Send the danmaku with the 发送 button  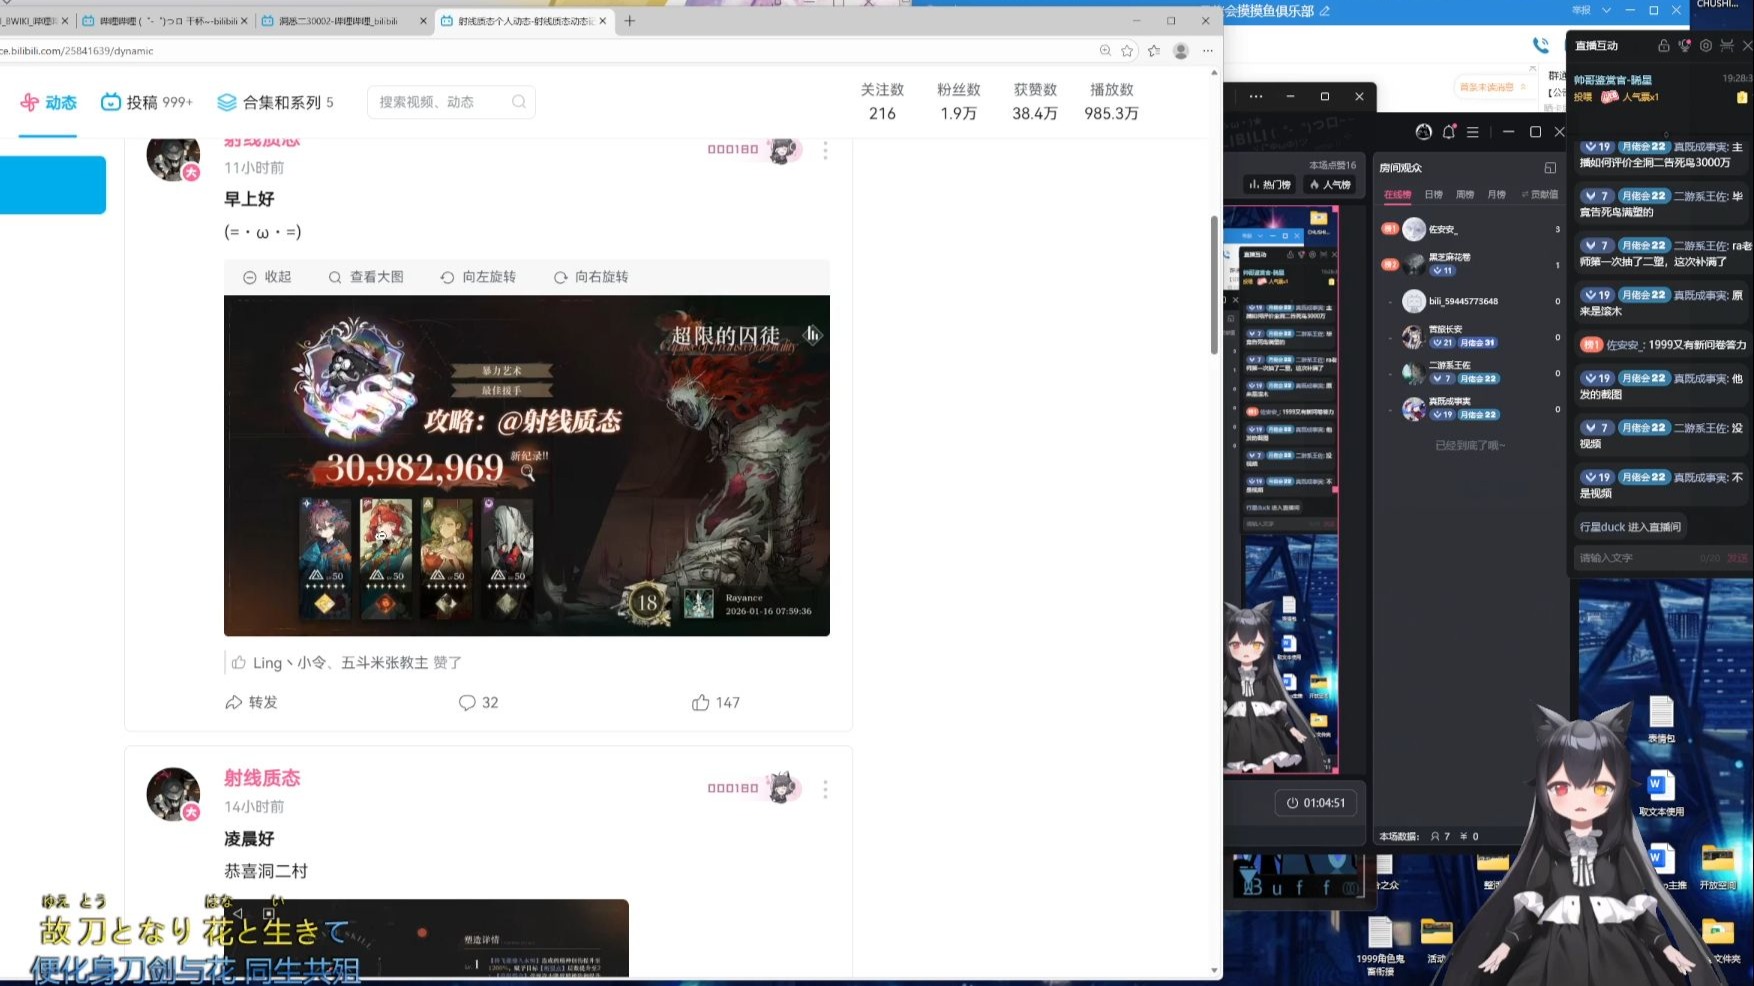coord(1738,558)
